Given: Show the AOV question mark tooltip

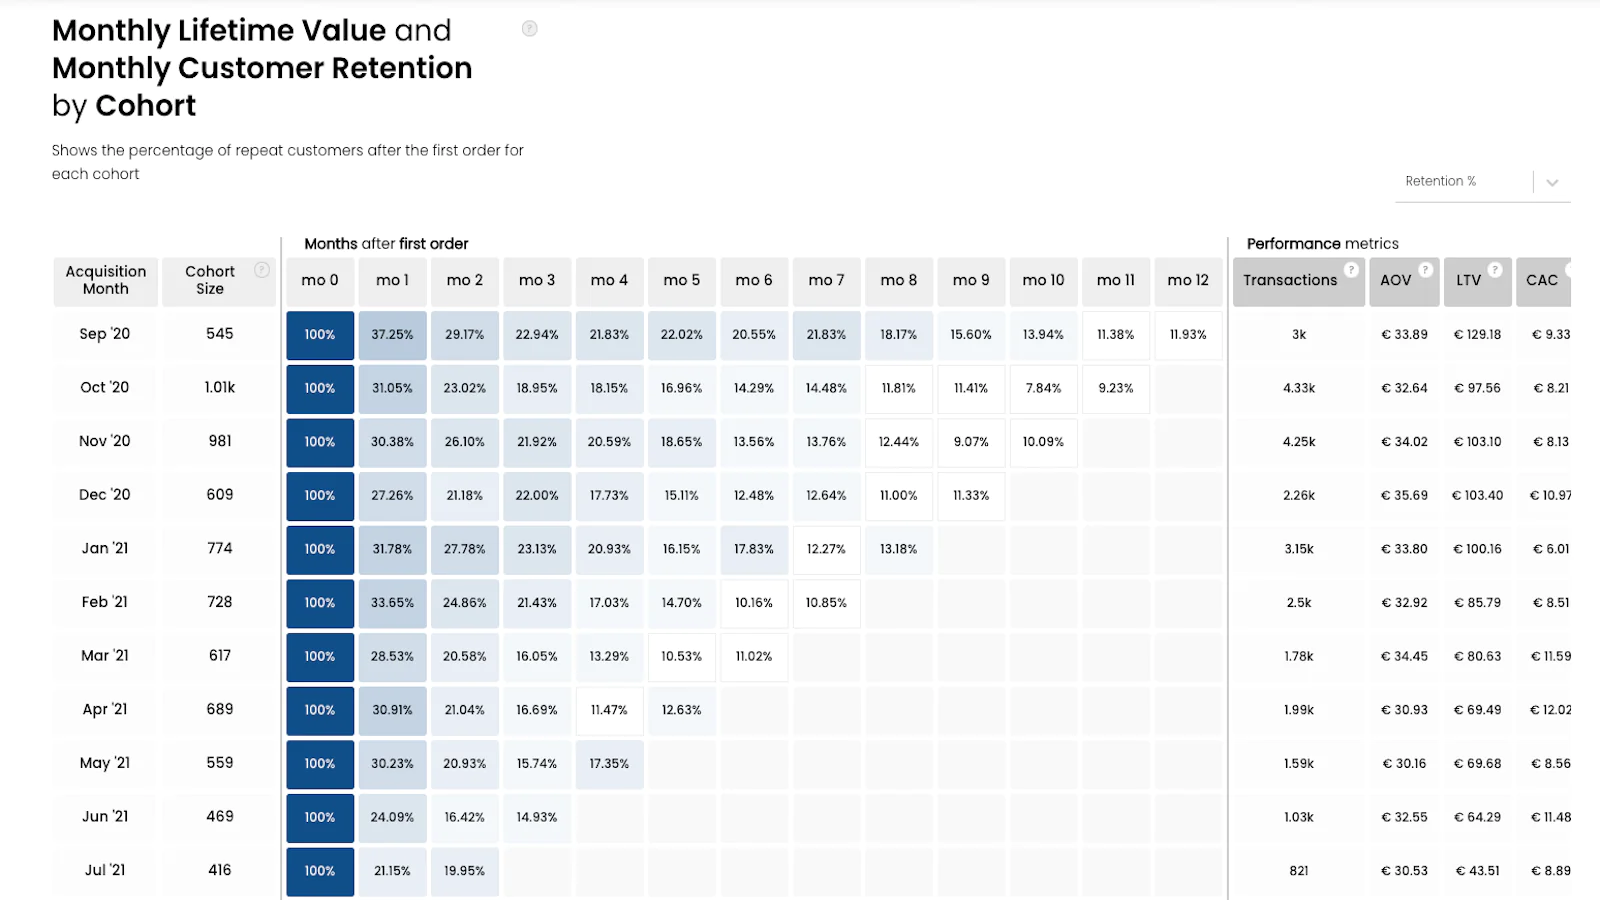Looking at the screenshot, I should 1426,270.
